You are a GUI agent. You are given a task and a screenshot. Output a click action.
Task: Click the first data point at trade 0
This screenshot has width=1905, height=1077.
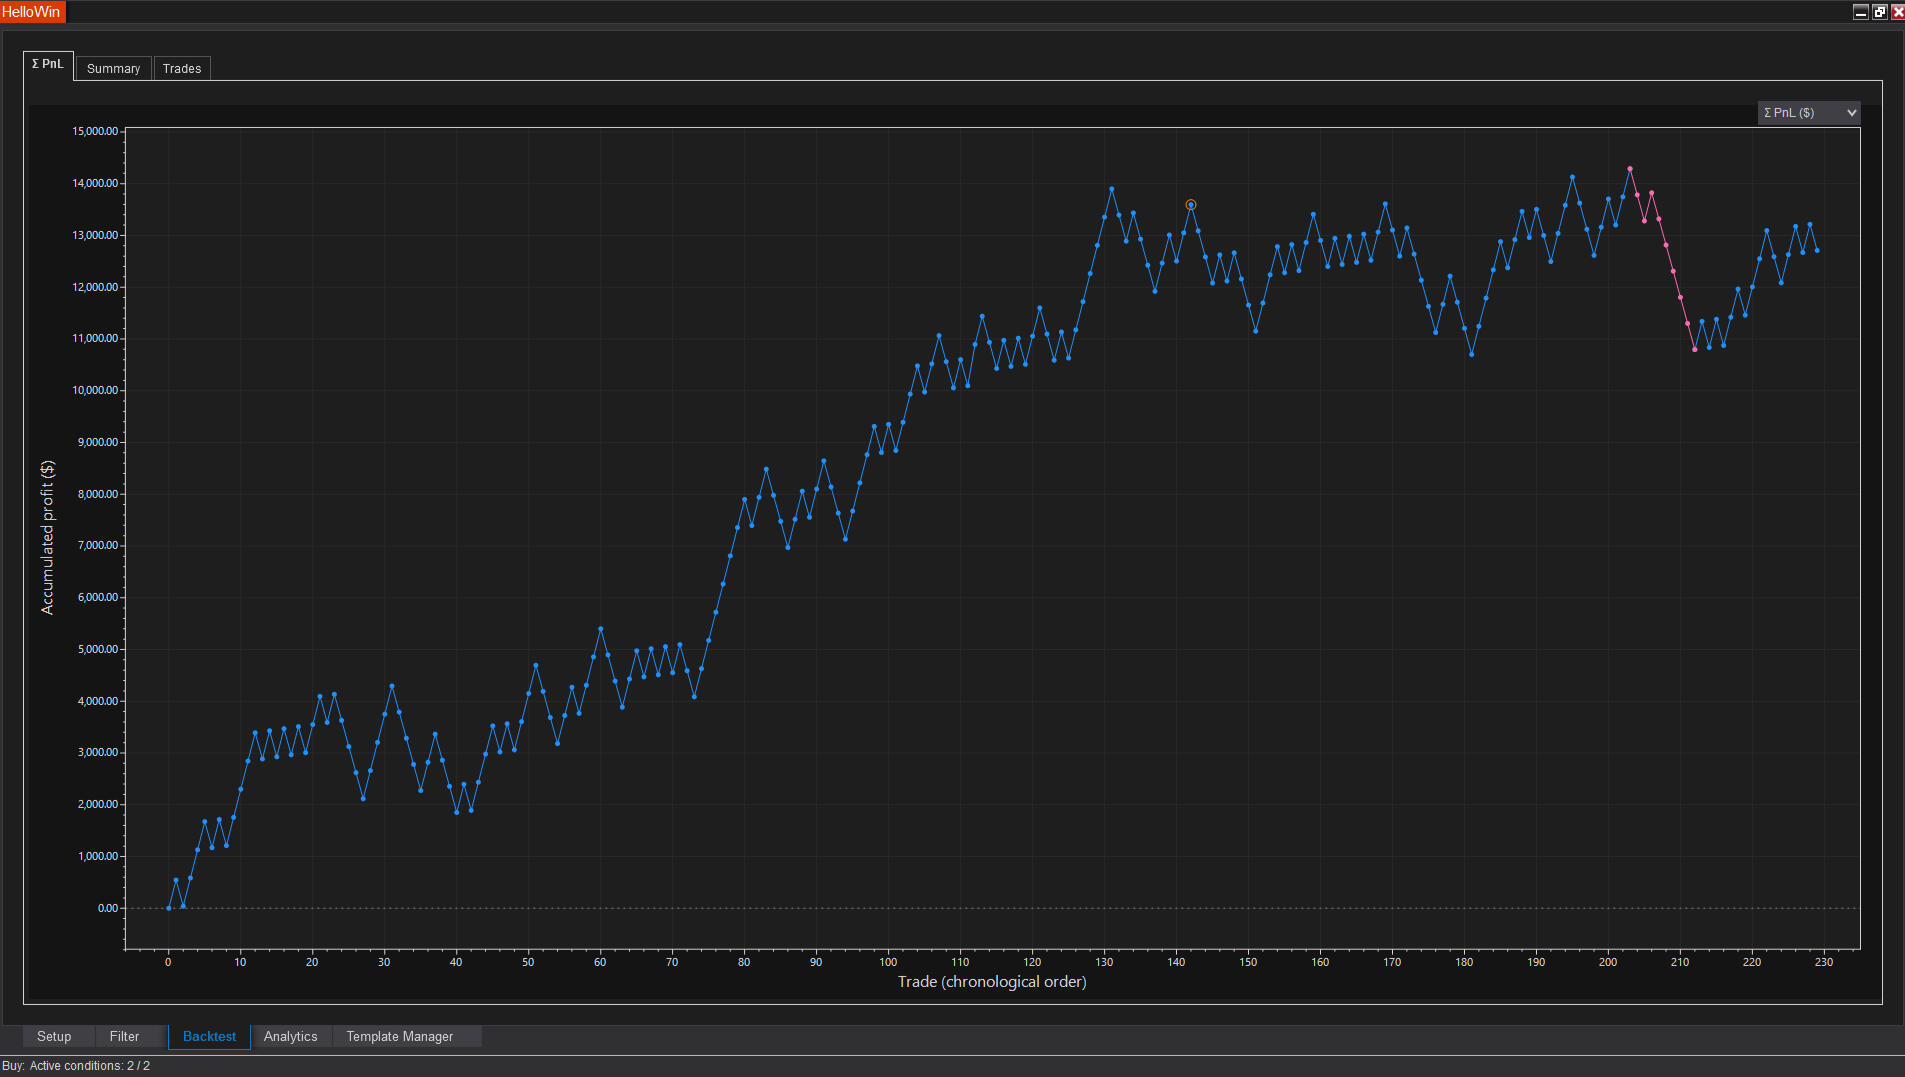pyautogui.click(x=168, y=908)
